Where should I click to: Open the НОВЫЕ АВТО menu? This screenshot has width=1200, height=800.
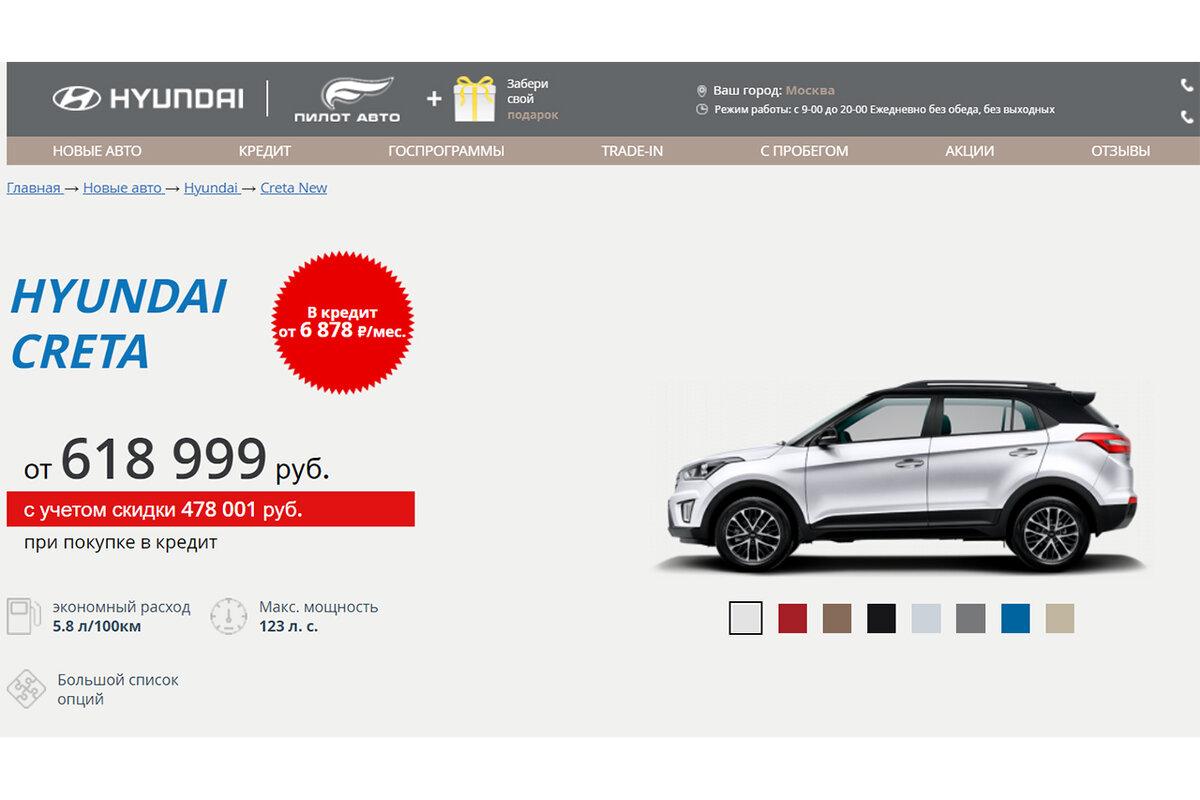click(97, 151)
